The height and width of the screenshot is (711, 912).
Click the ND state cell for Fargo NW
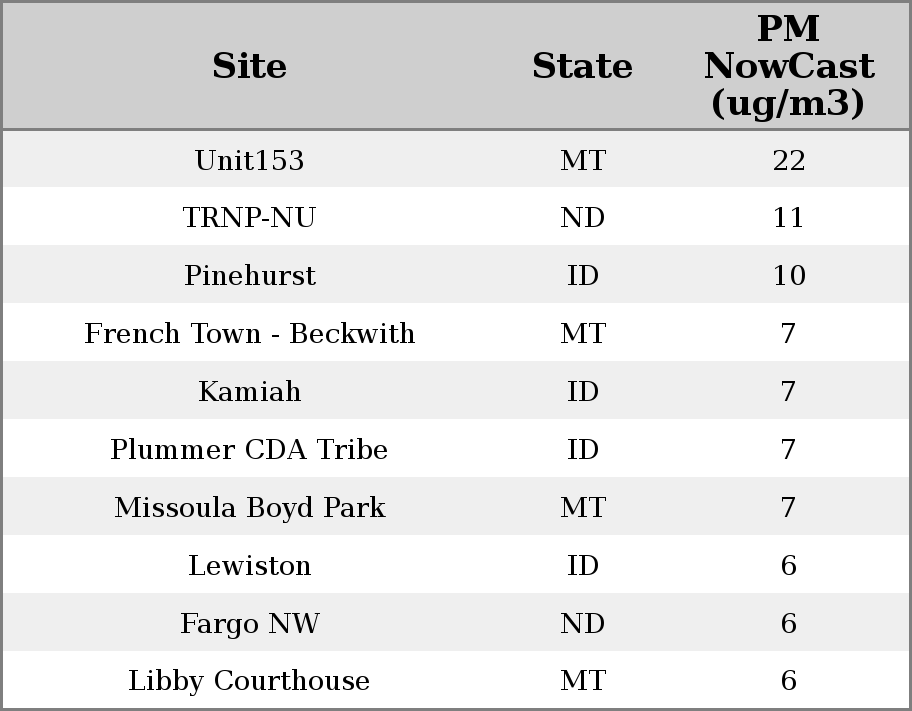pos(582,624)
